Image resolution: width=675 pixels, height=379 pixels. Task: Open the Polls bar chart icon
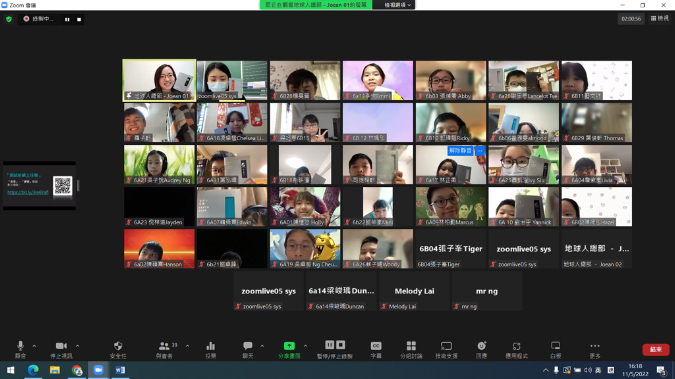point(211,349)
